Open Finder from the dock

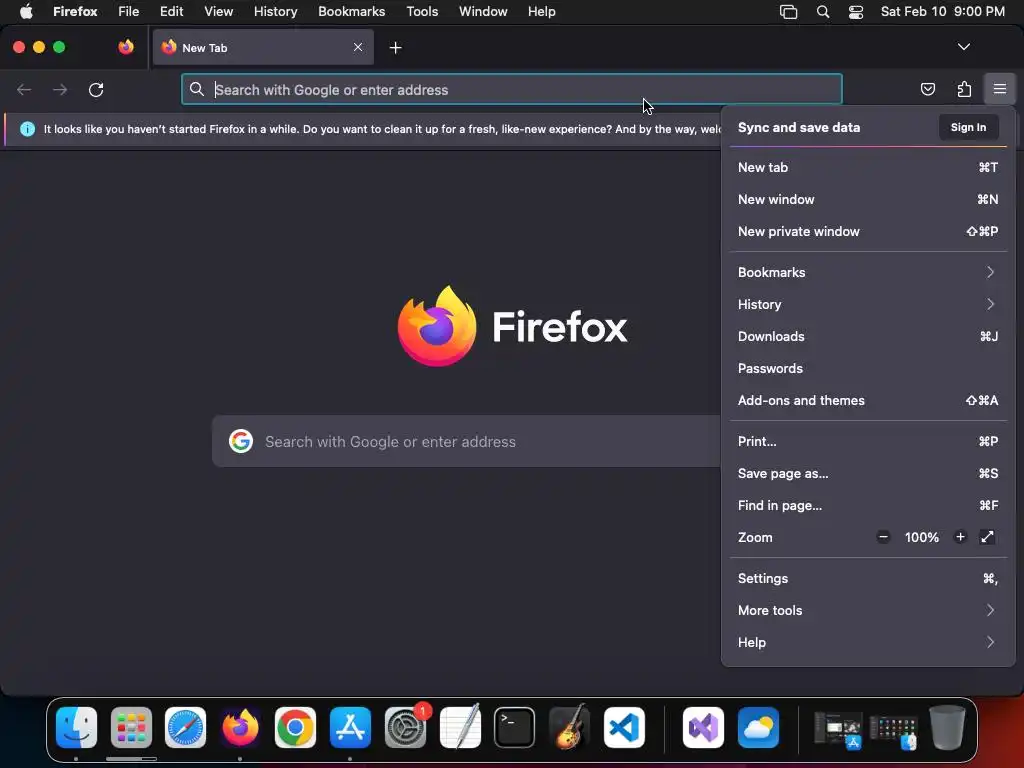[x=76, y=727]
